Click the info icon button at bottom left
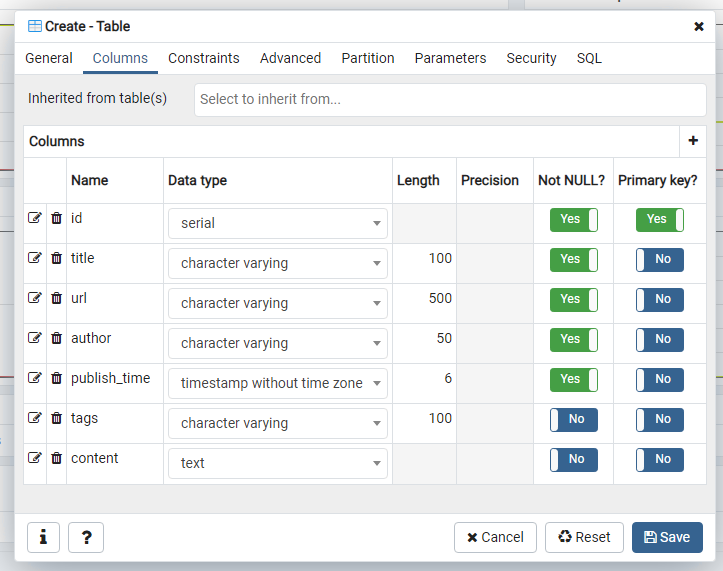 tap(43, 537)
